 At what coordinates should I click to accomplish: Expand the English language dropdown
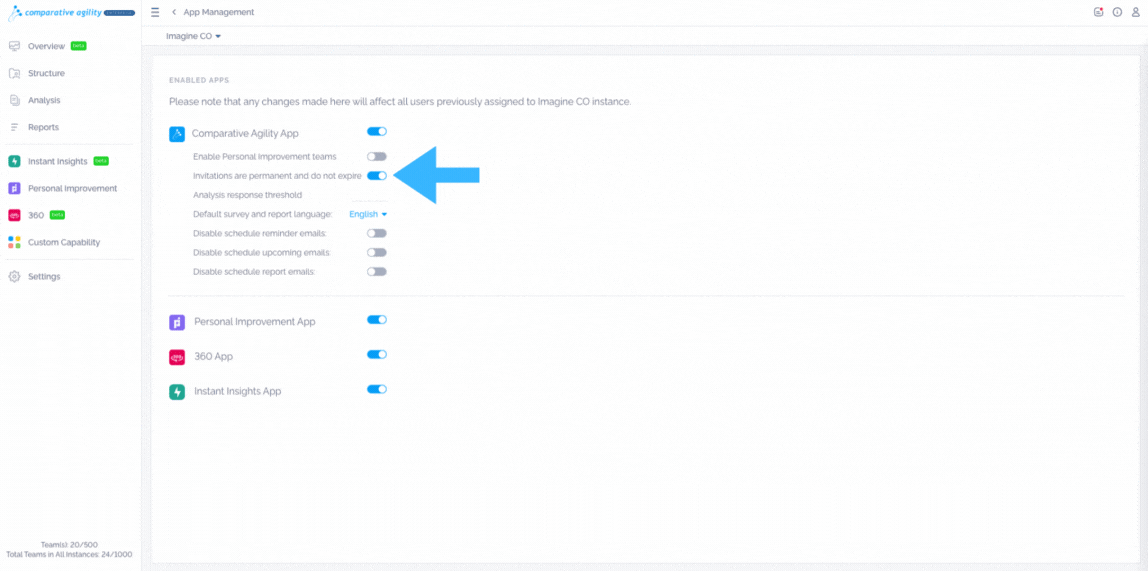click(367, 214)
